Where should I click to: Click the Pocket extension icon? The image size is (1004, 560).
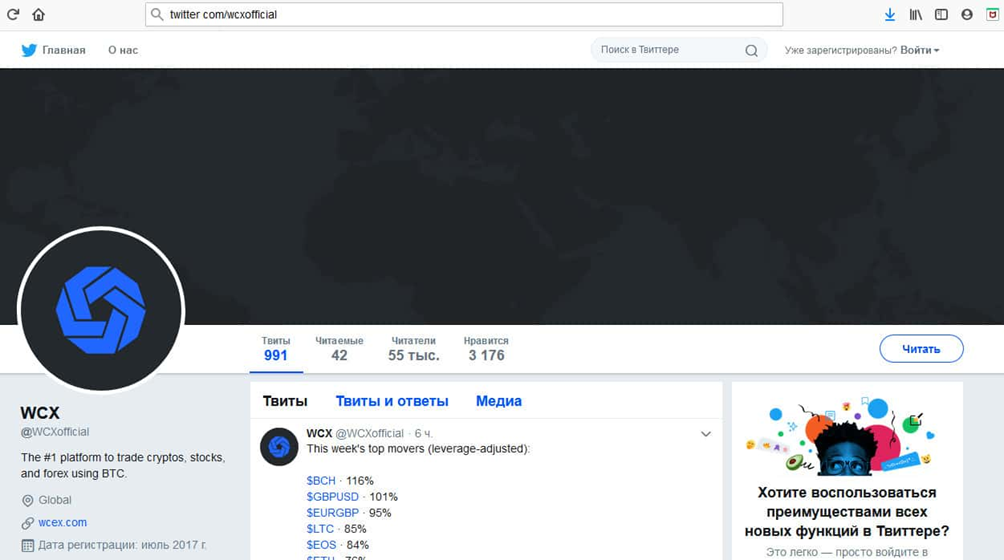[992, 14]
